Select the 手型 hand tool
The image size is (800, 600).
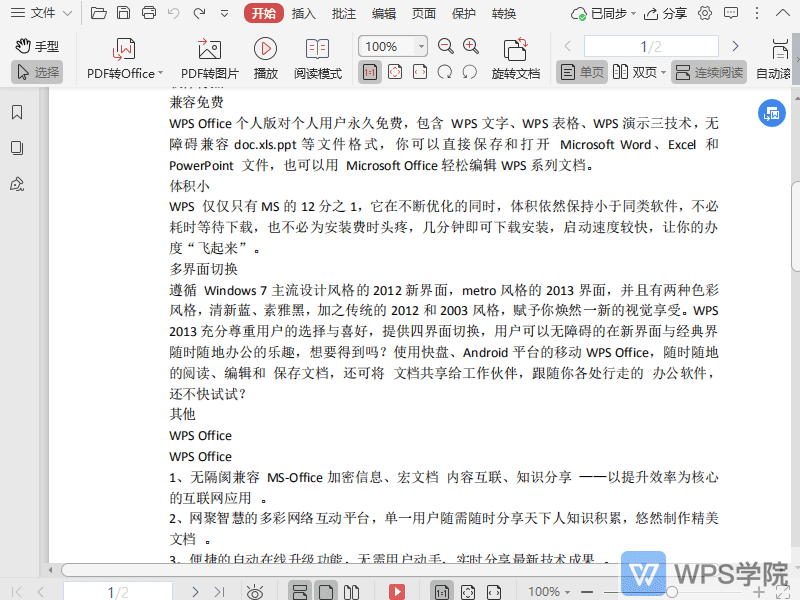click(46, 45)
